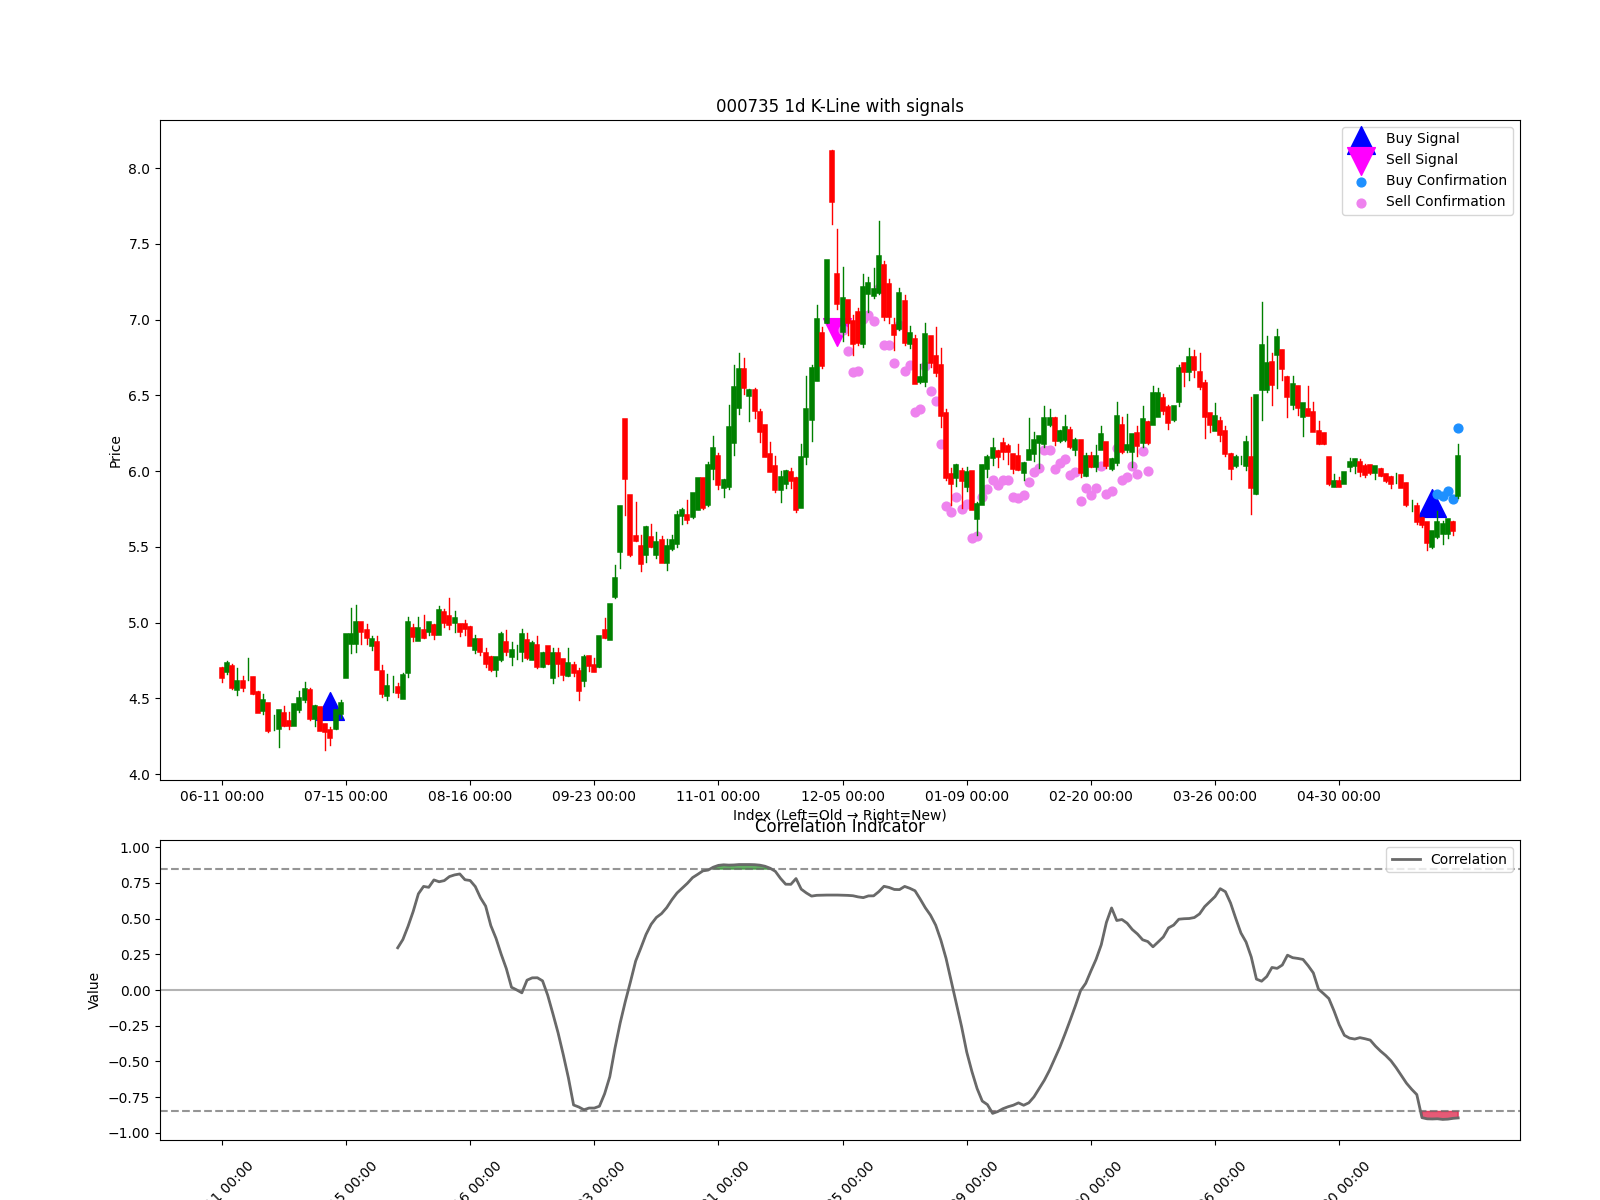Click the price axis tick '4.0'
Viewport: 1600px width, 1200px height.
click(139, 775)
